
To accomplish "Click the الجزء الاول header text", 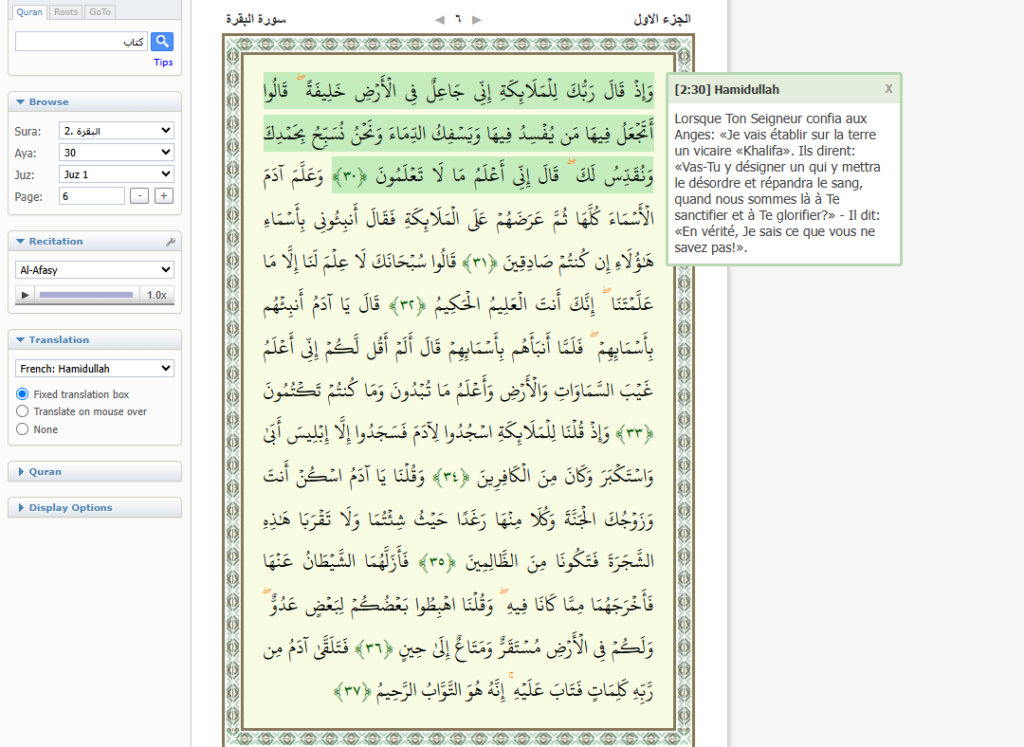I will pos(662,20).
